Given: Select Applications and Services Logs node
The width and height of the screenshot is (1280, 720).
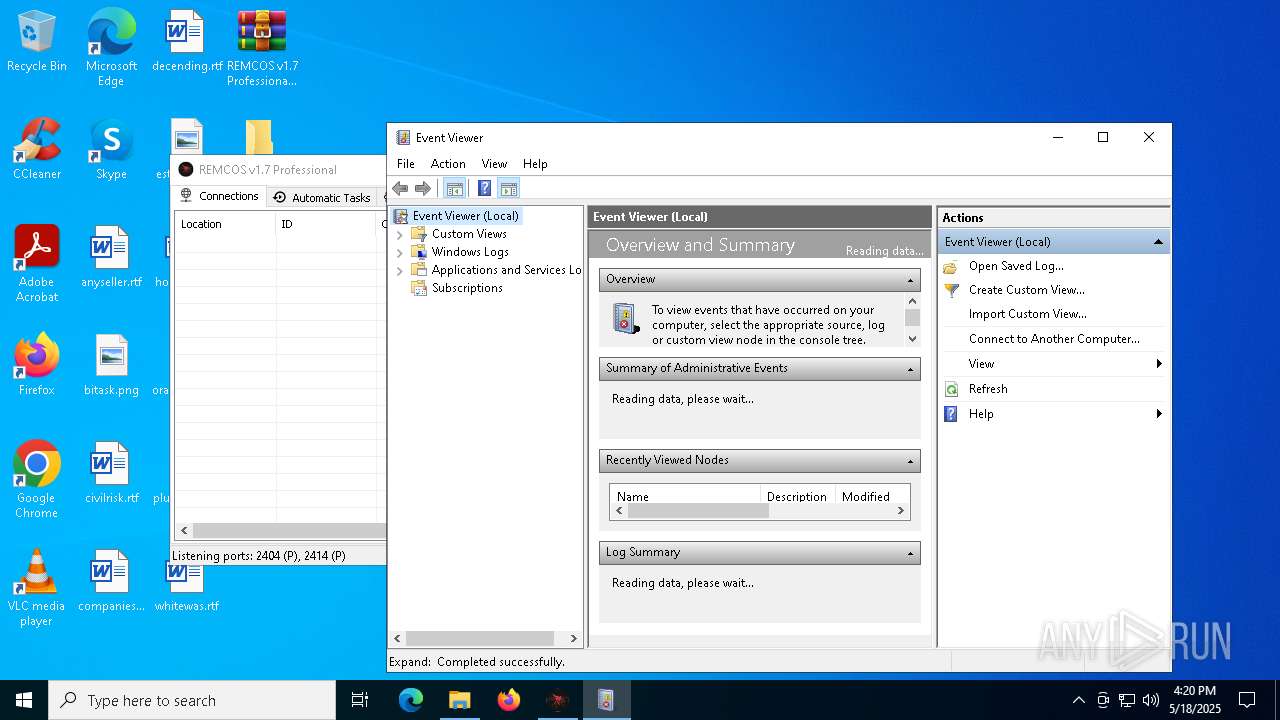Looking at the screenshot, I should tap(506, 269).
